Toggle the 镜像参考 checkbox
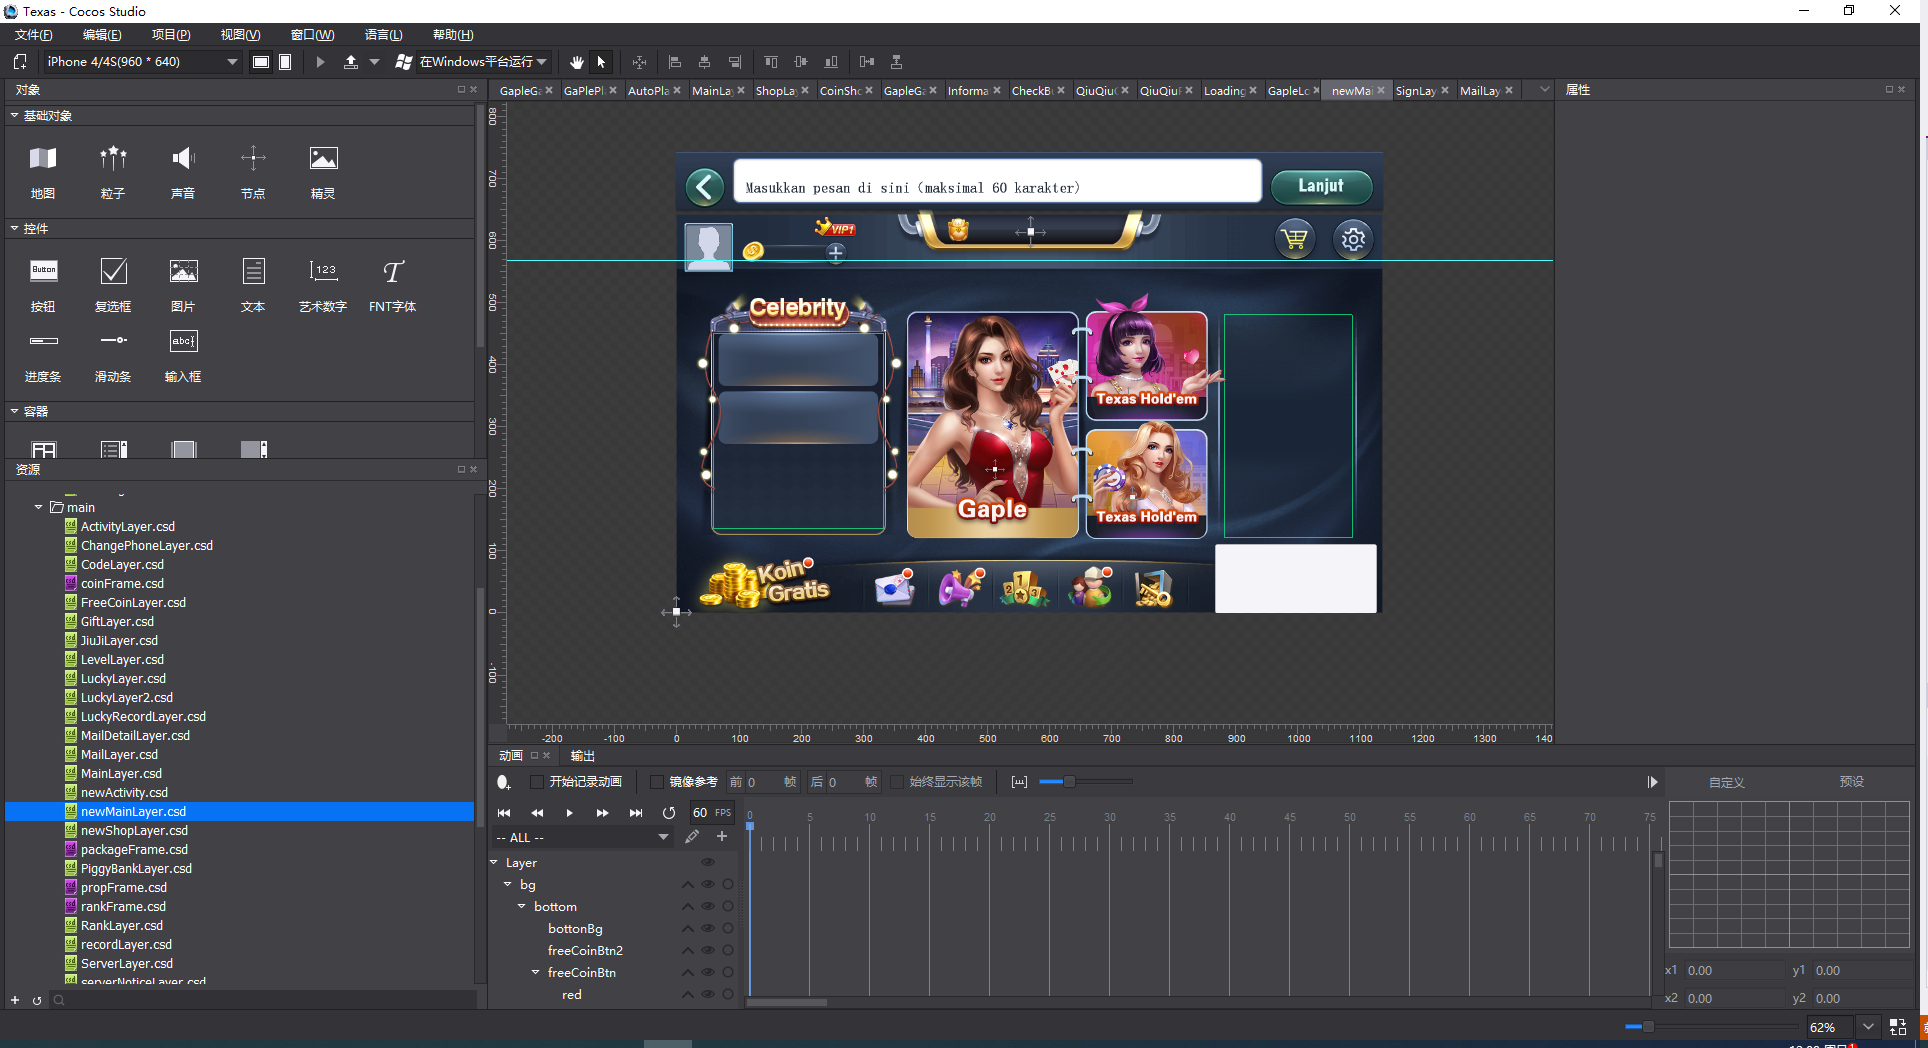The width and height of the screenshot is (1928, 1048). point(656,782)
